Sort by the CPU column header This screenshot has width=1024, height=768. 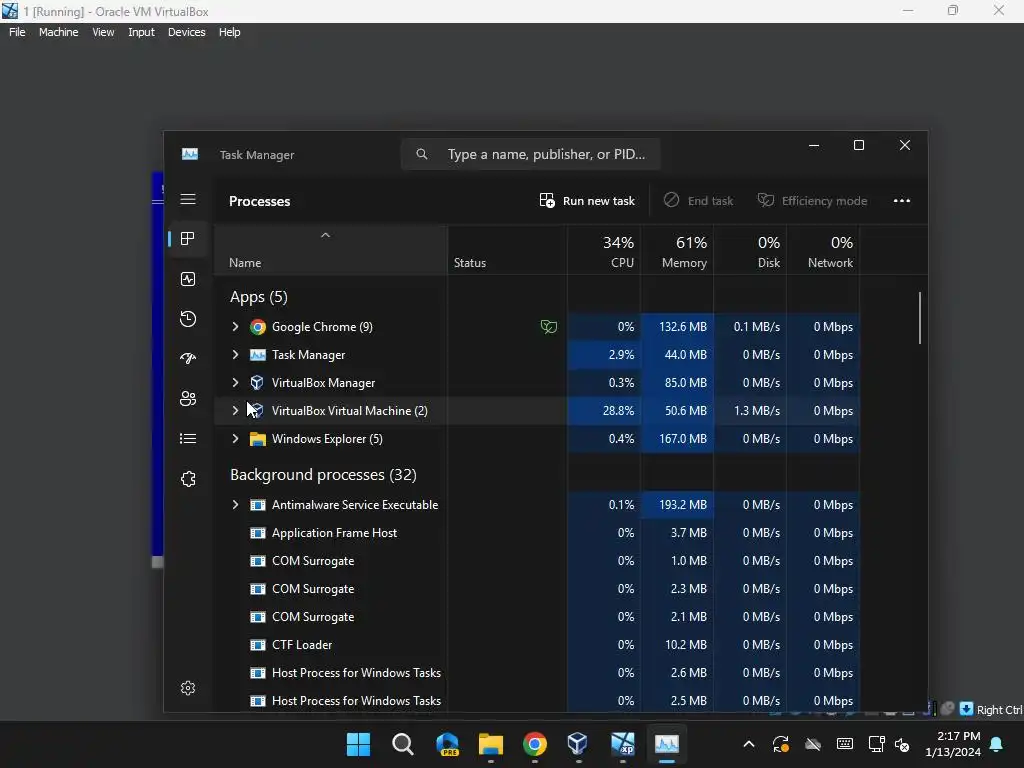pyautogui.click(x=604, y=251)
